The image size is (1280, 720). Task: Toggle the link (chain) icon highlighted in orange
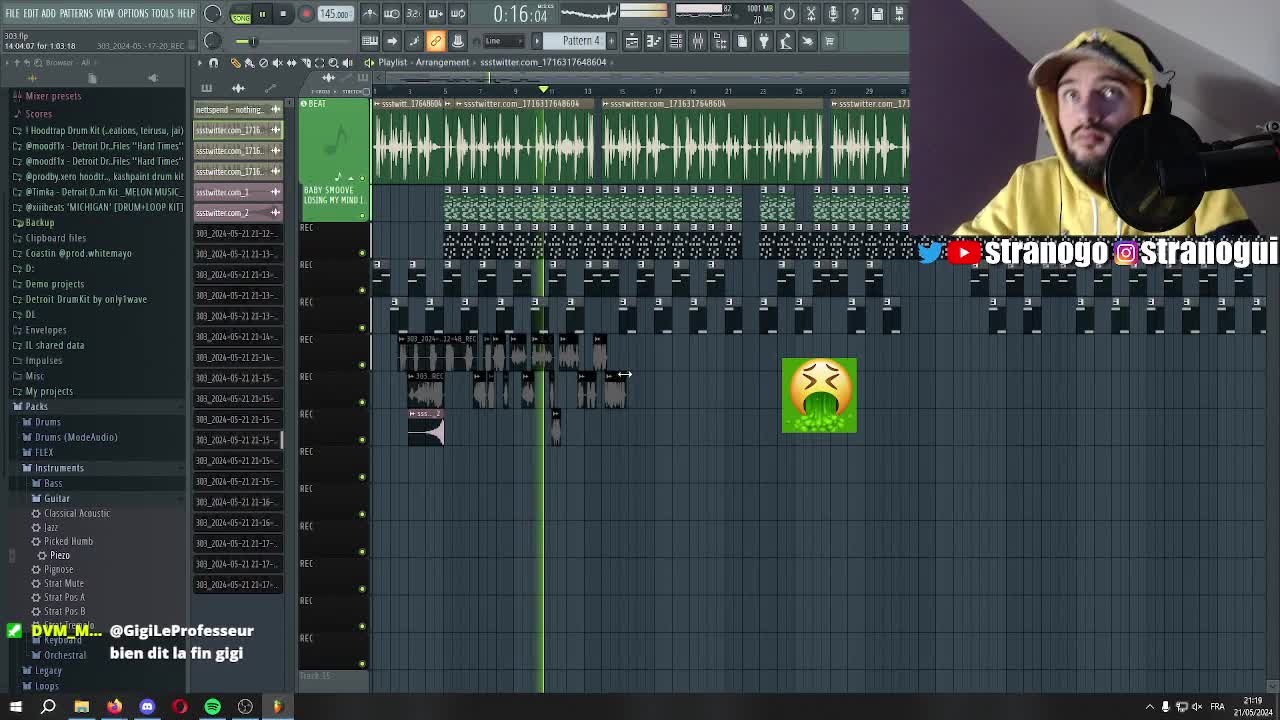tap(436, 41)
